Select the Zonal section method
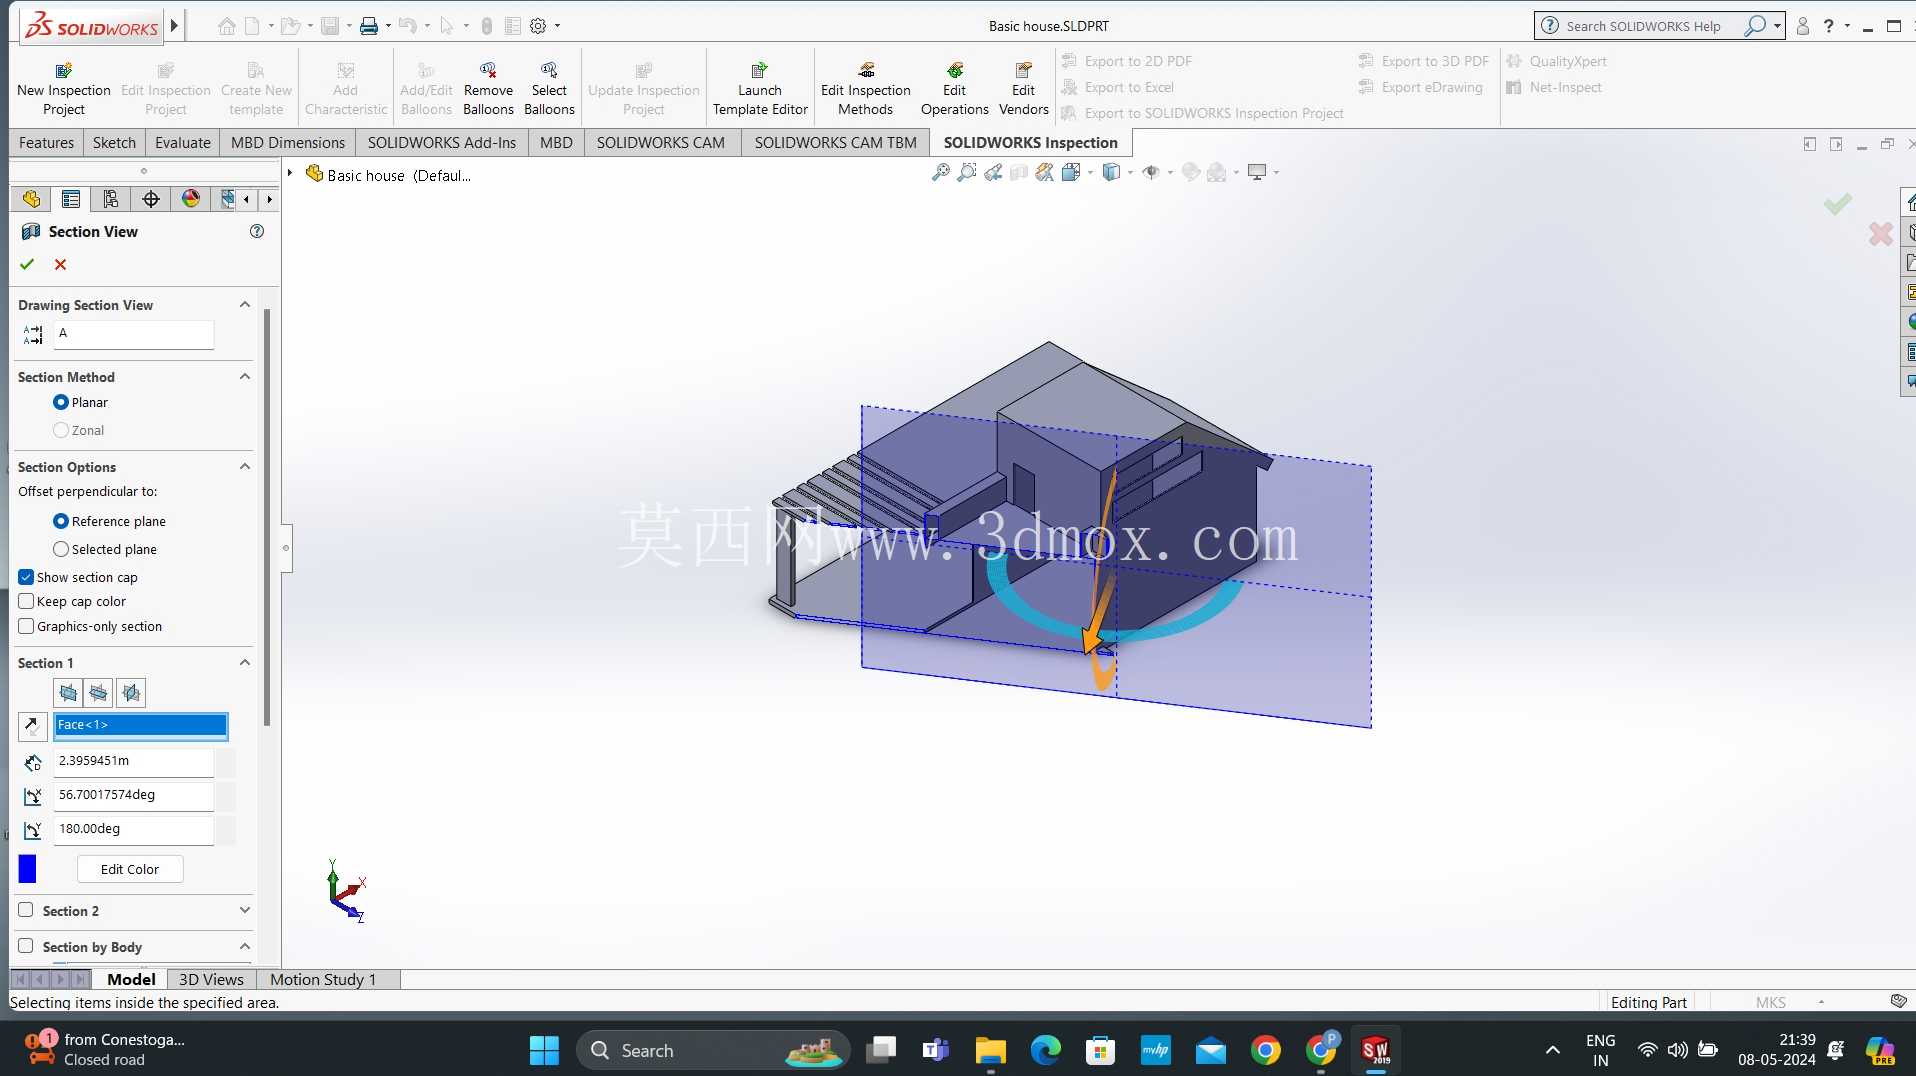This screenshot has width=1916, height=1076. [61, 430]
